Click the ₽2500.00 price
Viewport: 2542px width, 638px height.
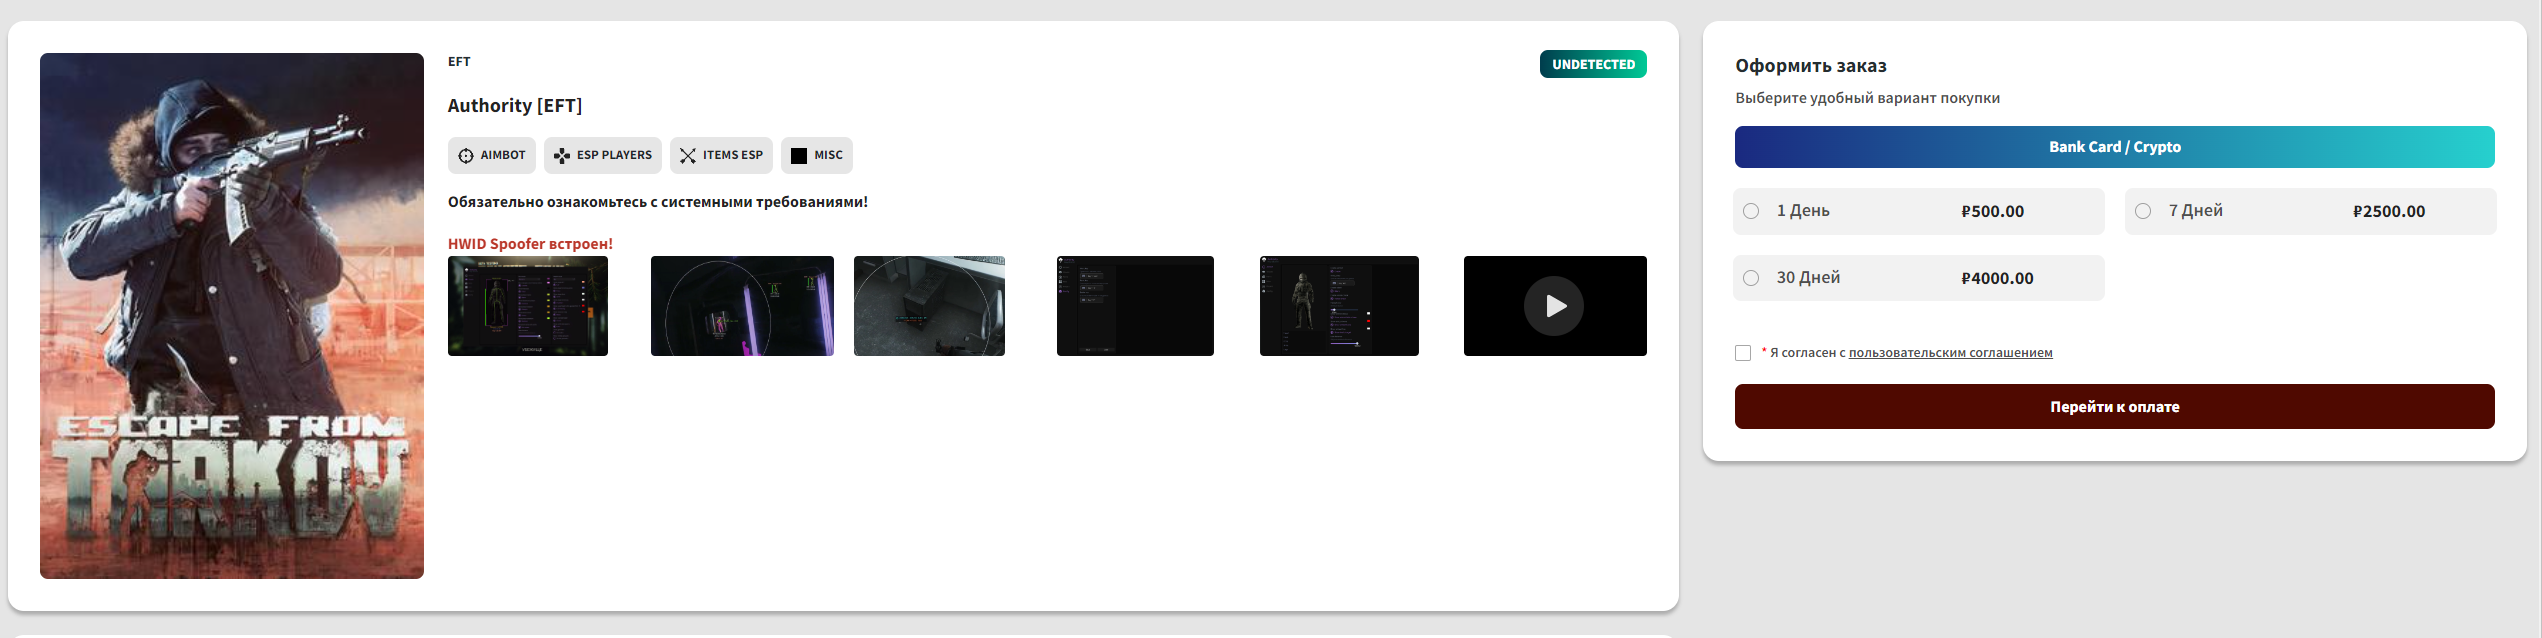click(2389, 212)
